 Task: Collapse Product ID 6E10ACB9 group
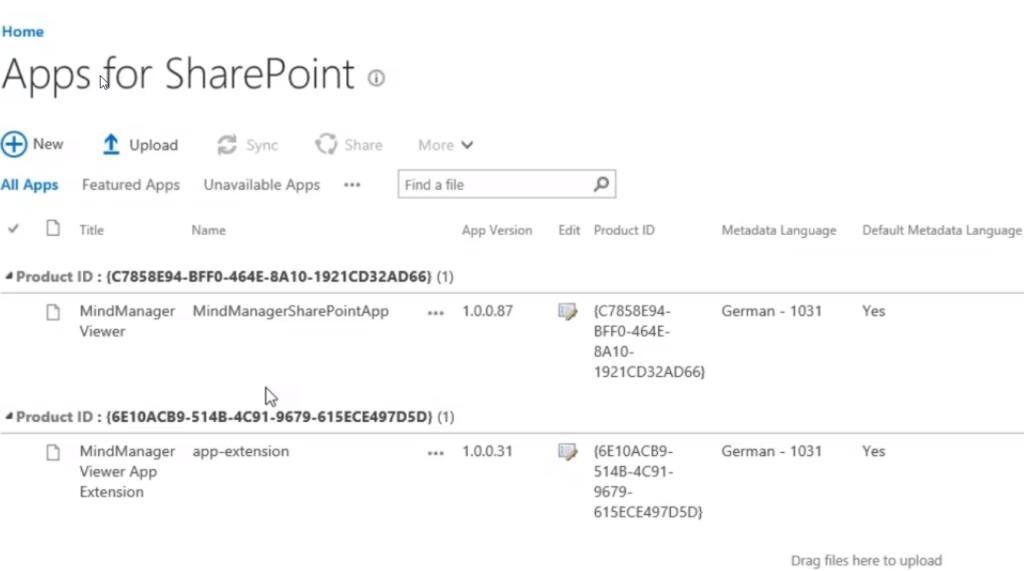(8, 416)
